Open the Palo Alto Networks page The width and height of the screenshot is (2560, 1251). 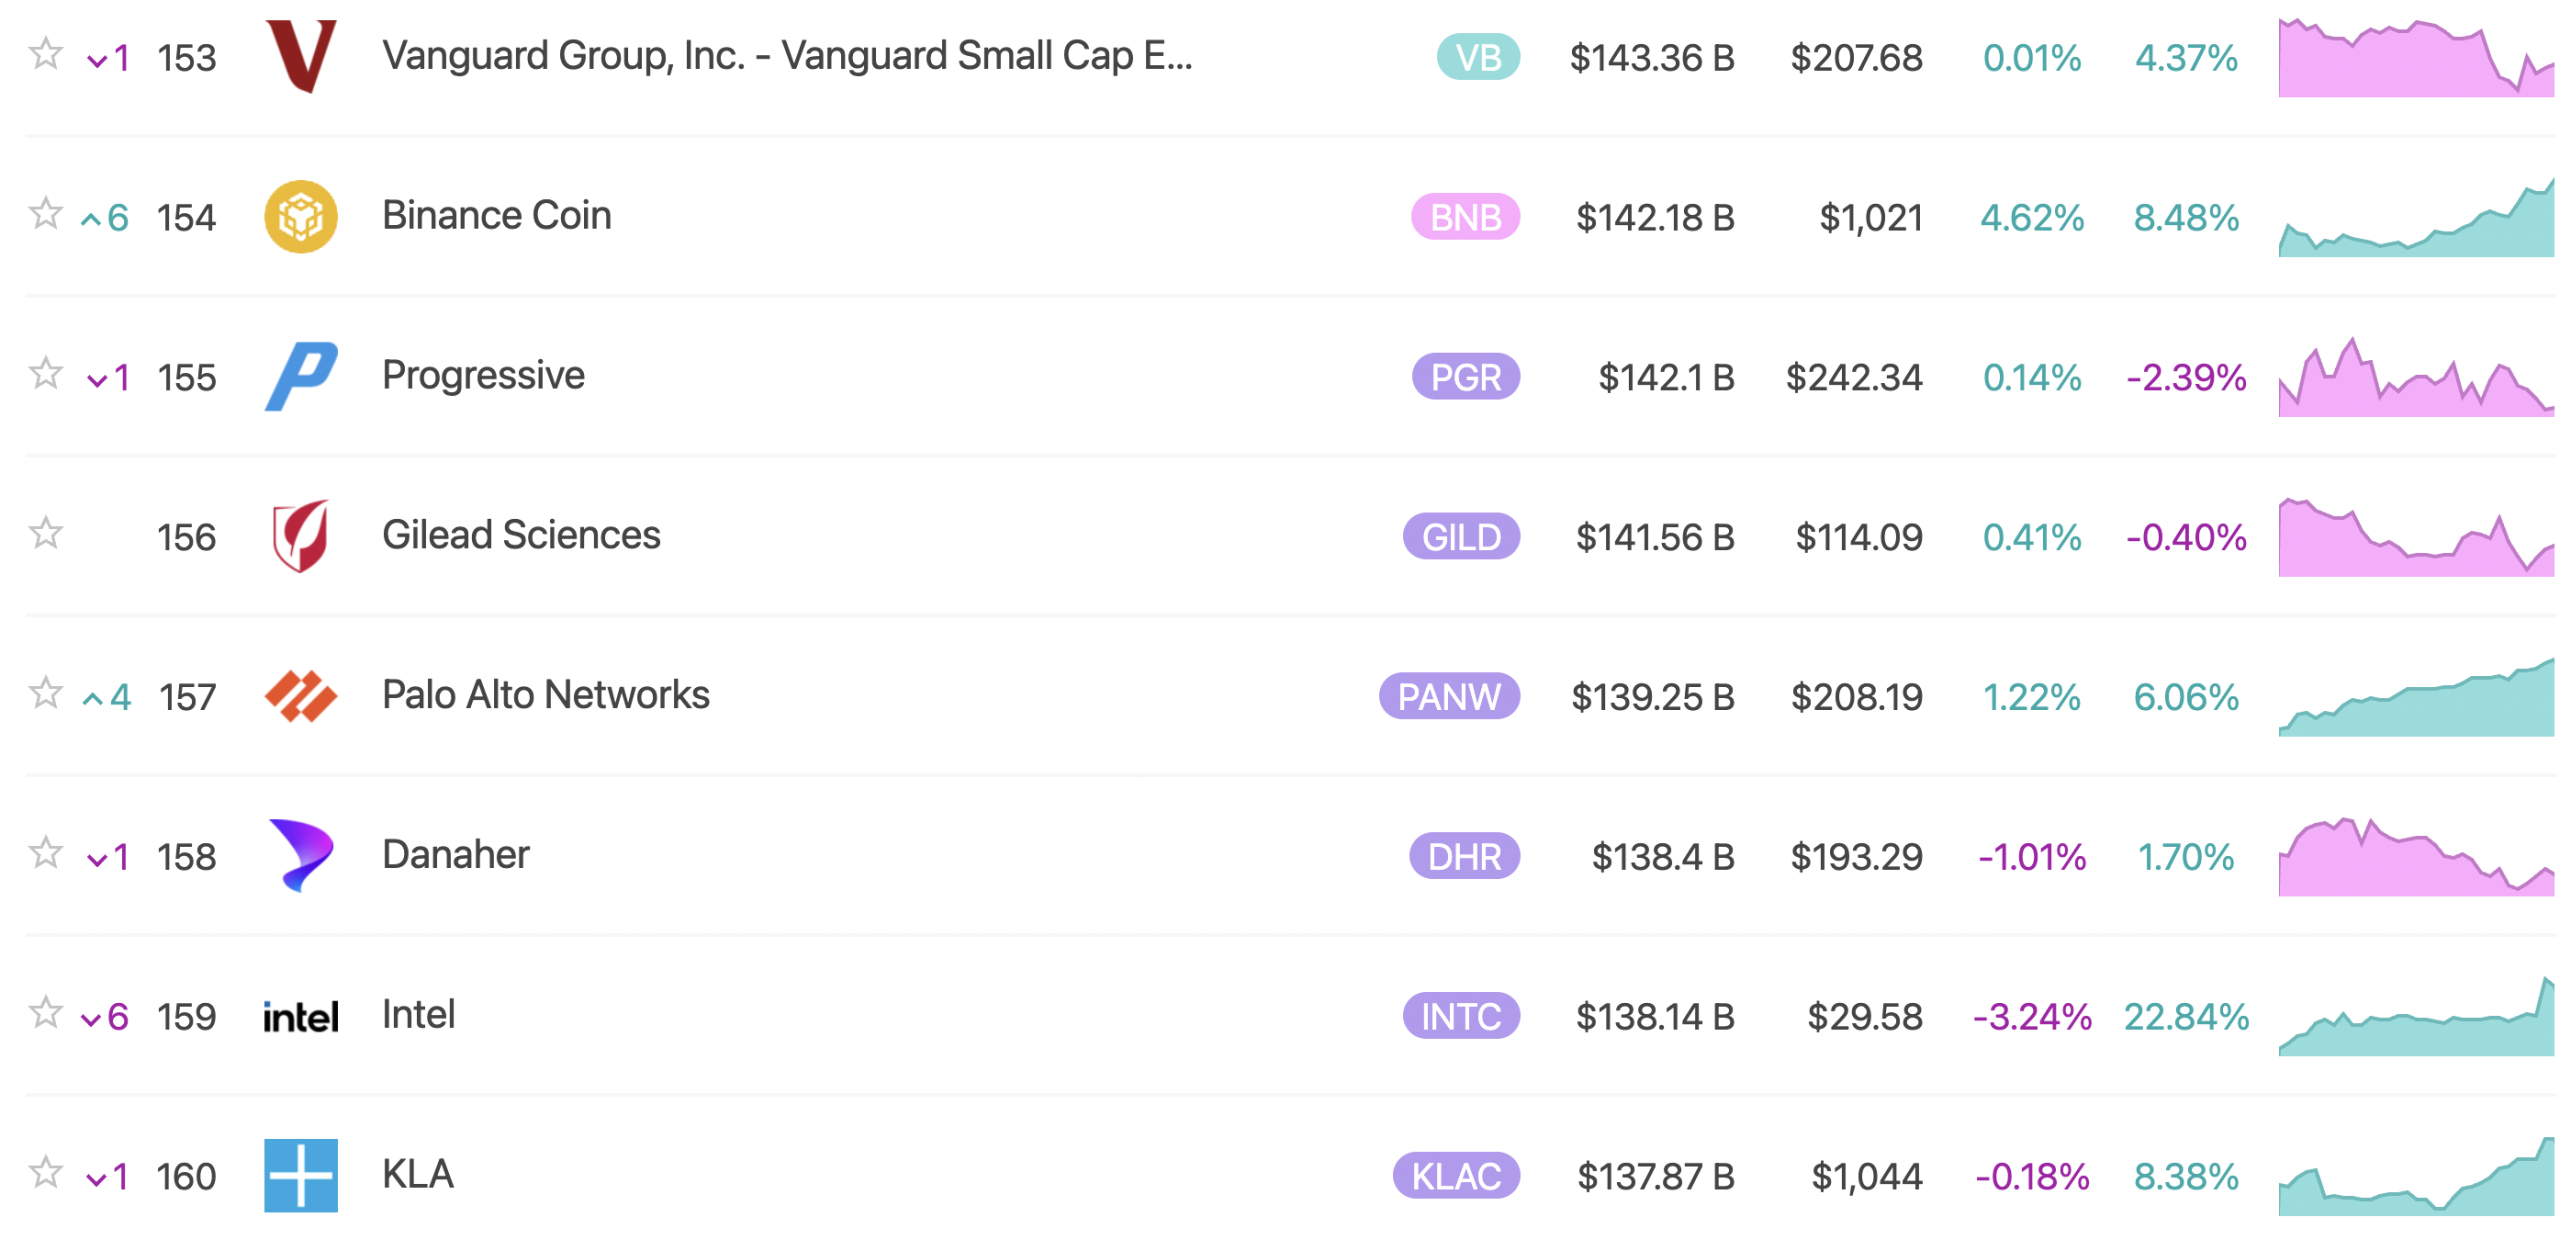point(545,695)
